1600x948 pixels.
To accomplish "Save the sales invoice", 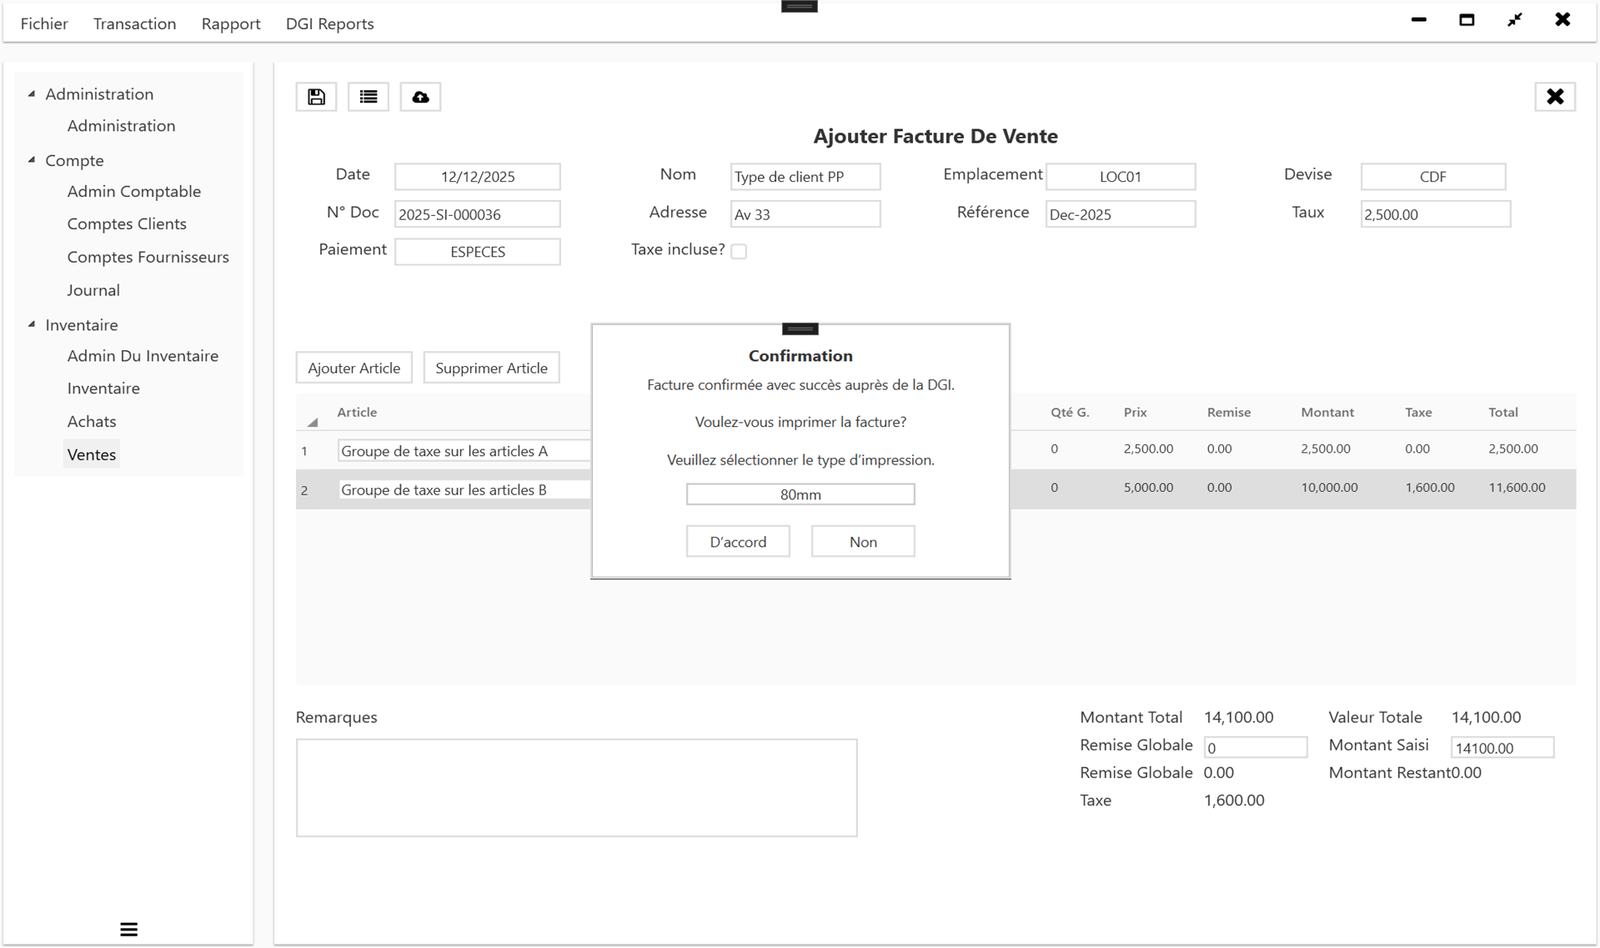I will coord(315,96).
